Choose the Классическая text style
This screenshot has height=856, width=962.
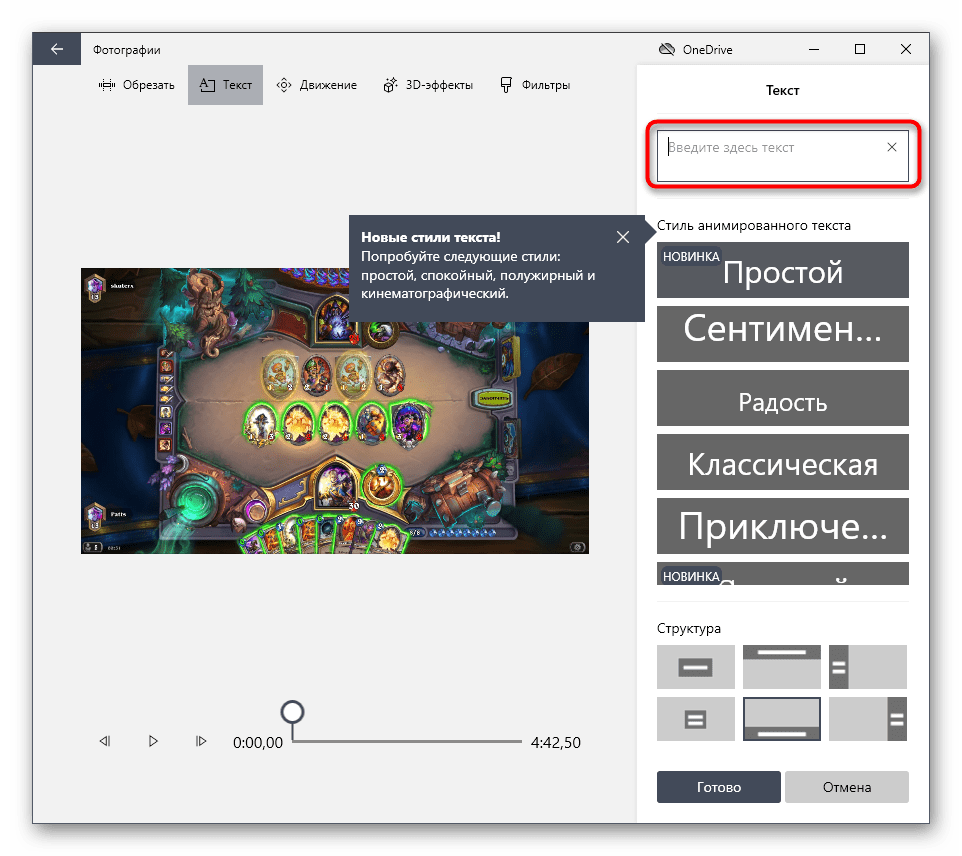[783, 464]
